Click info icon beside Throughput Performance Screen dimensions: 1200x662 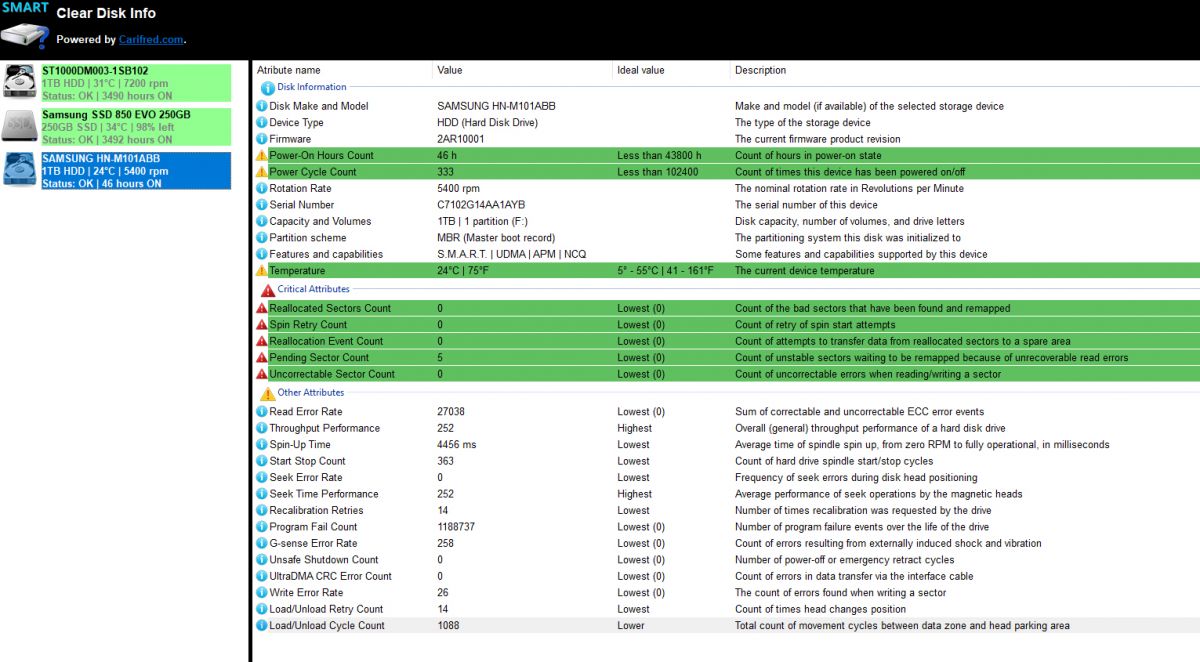(262, 428)
